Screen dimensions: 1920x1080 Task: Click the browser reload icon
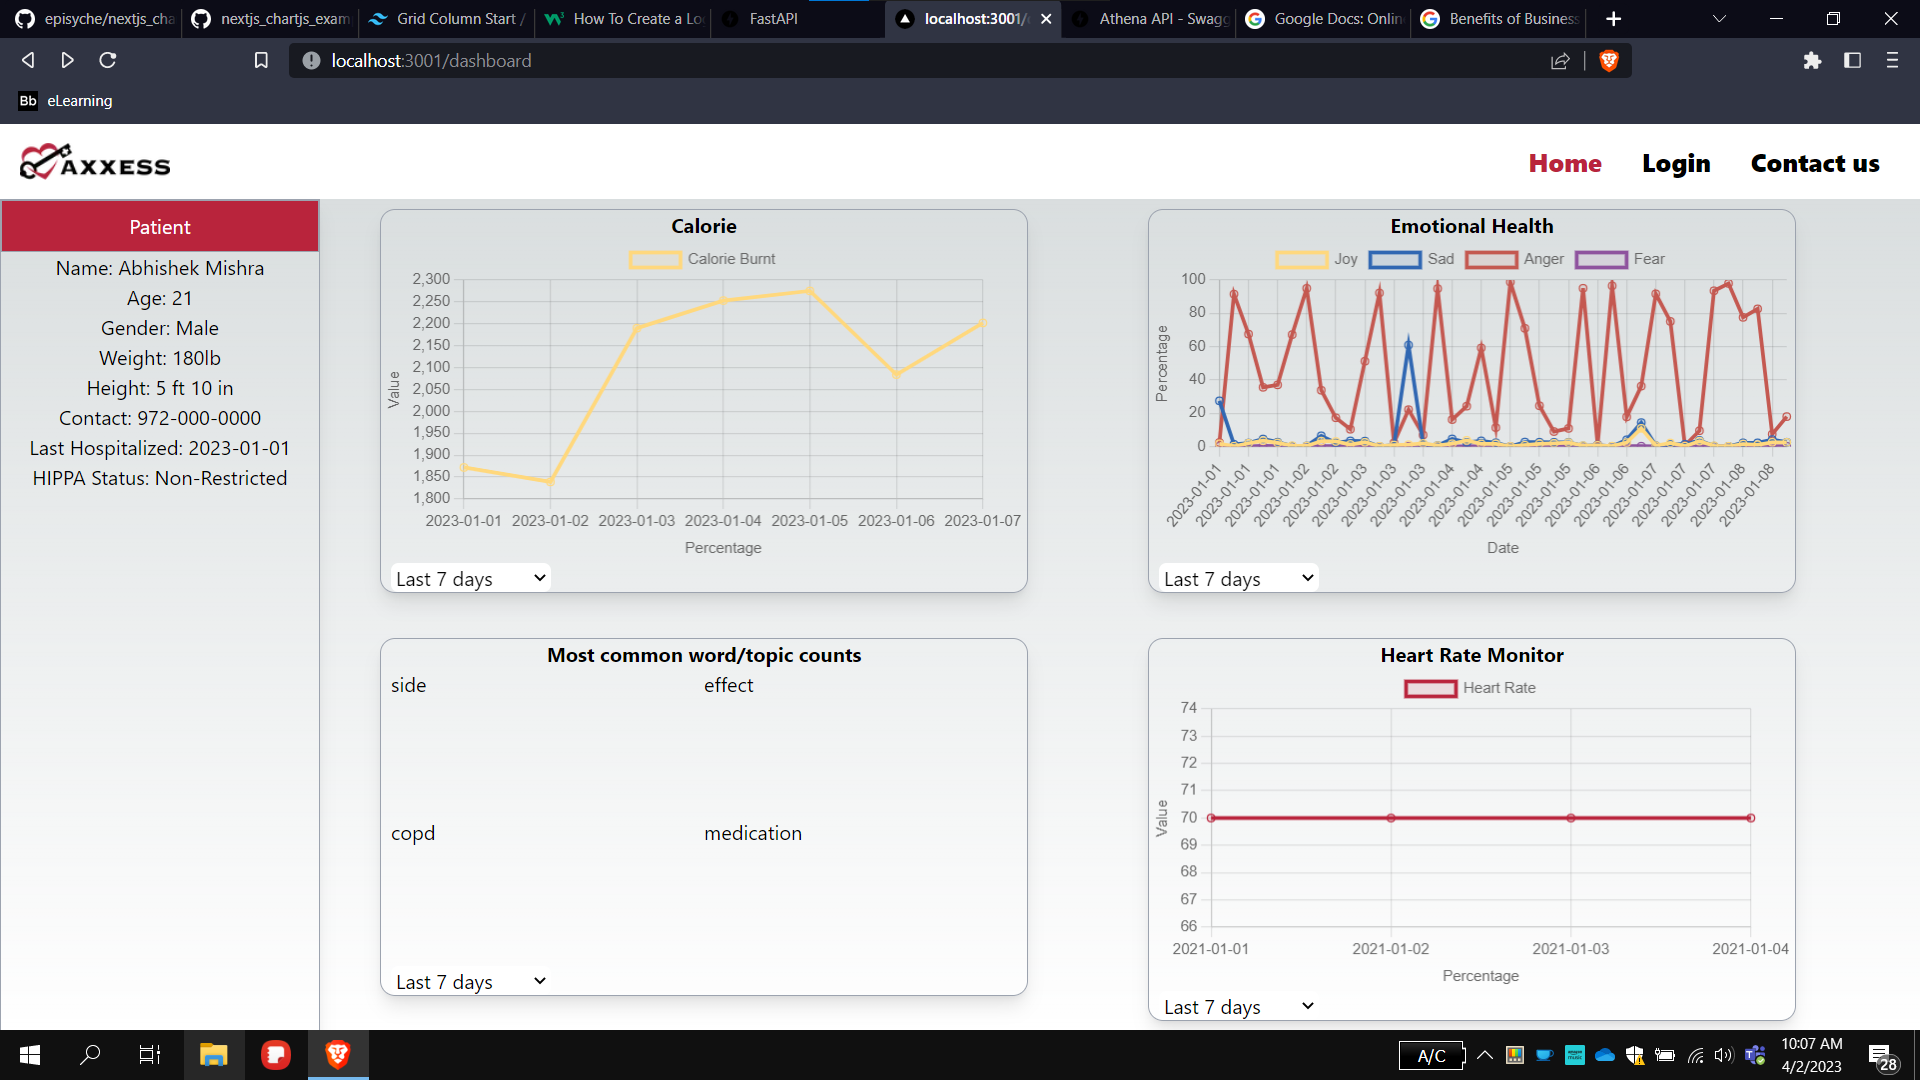pos(108,61)
